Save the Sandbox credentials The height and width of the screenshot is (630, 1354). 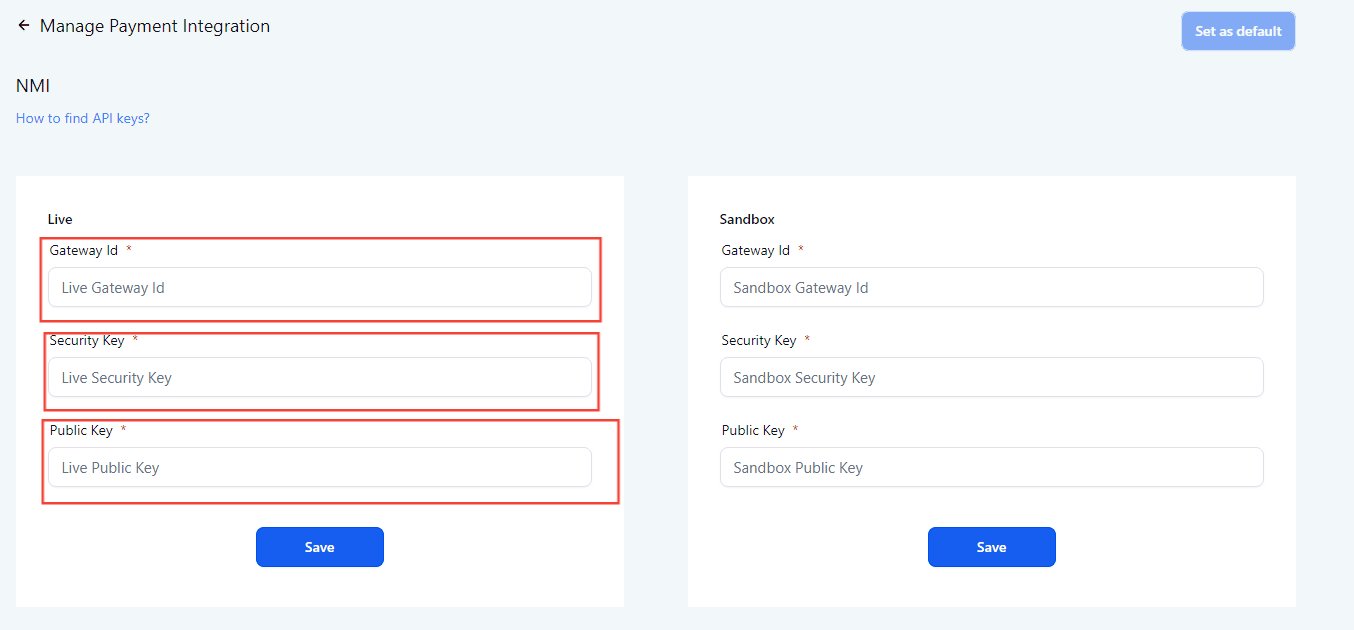pos(991,547)
